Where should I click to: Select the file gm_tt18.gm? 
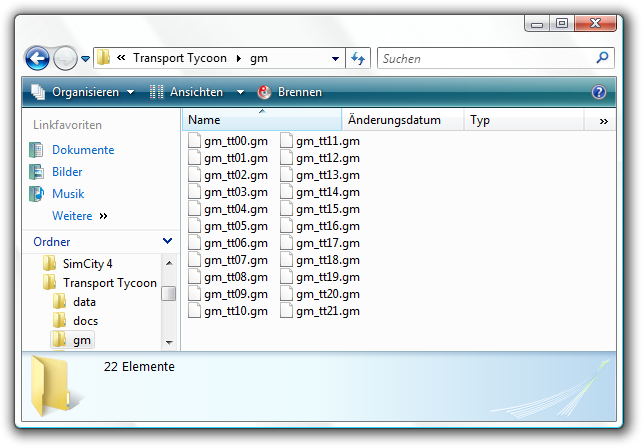coord(328,260)
